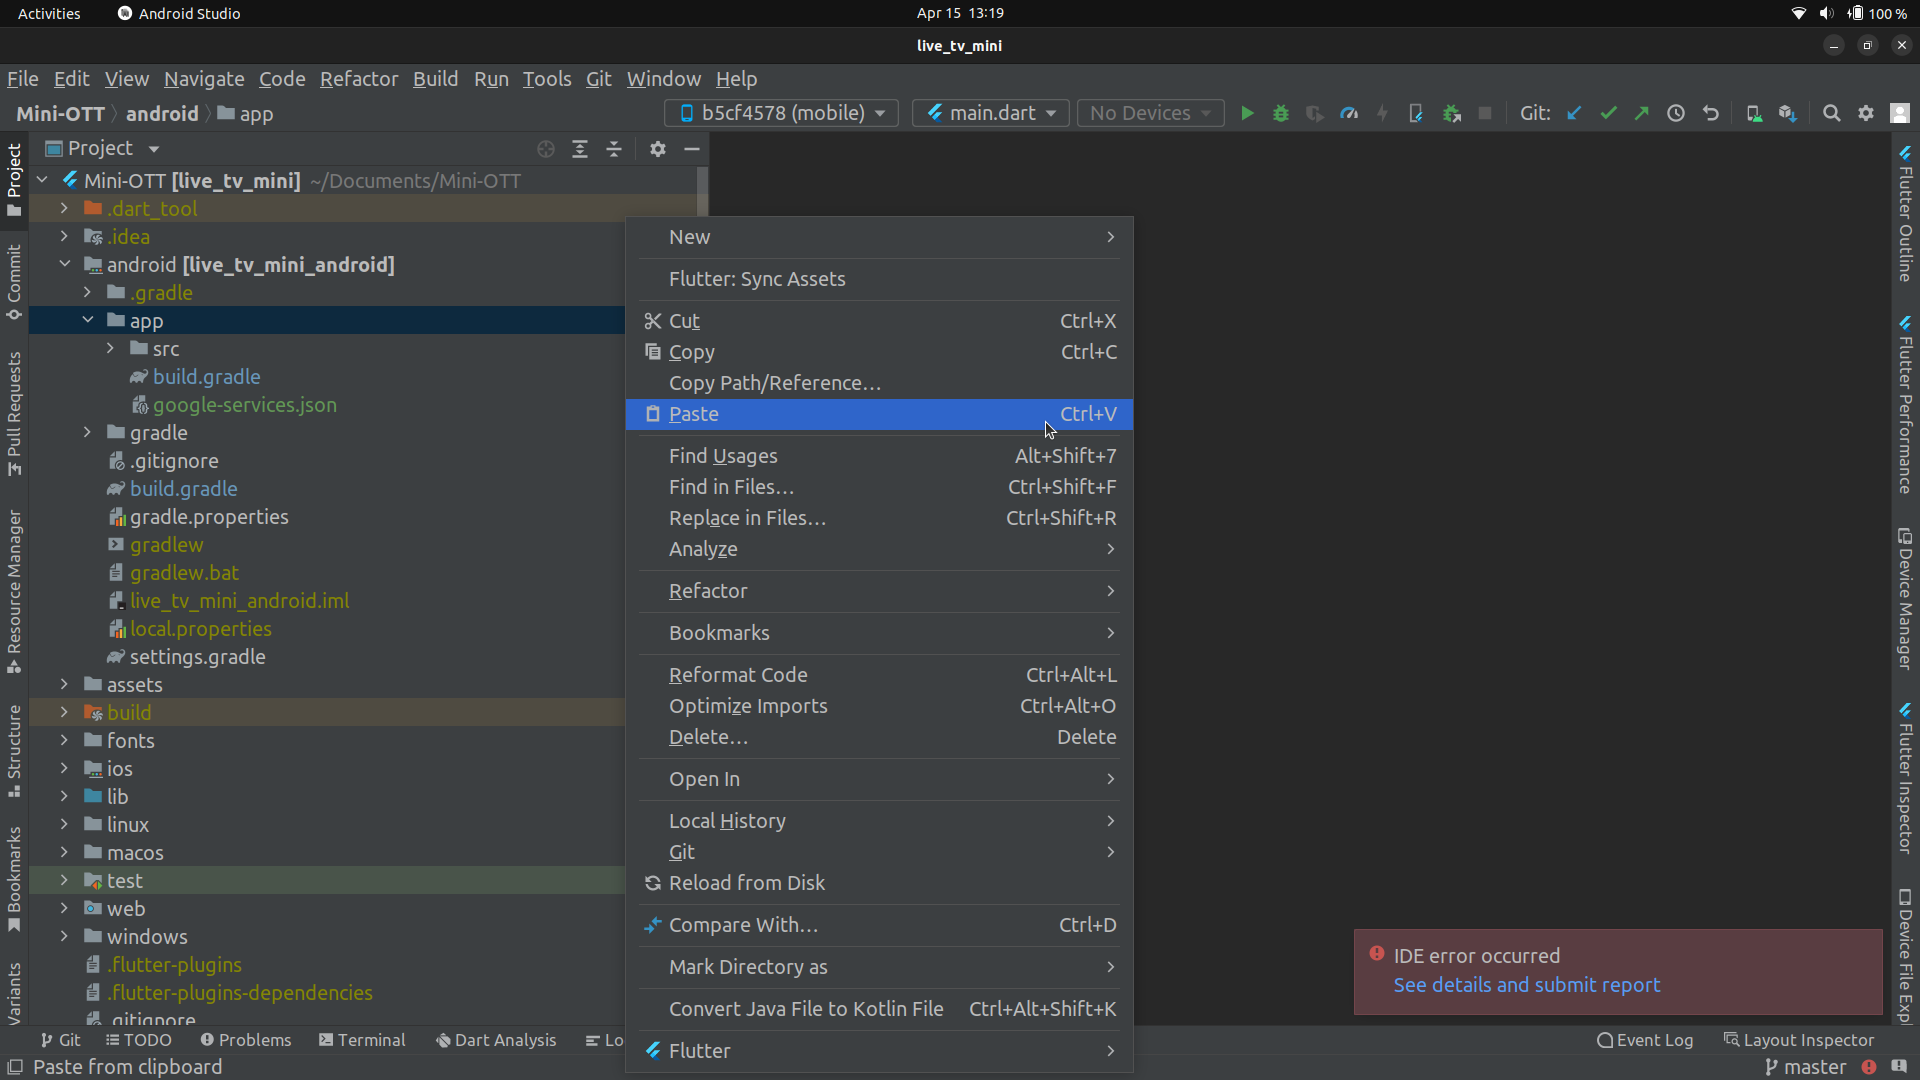The height and width of the screenshot is (1080, 1920).
Task: Open the Problems tool window
Action: click(x=246, y=1040)
